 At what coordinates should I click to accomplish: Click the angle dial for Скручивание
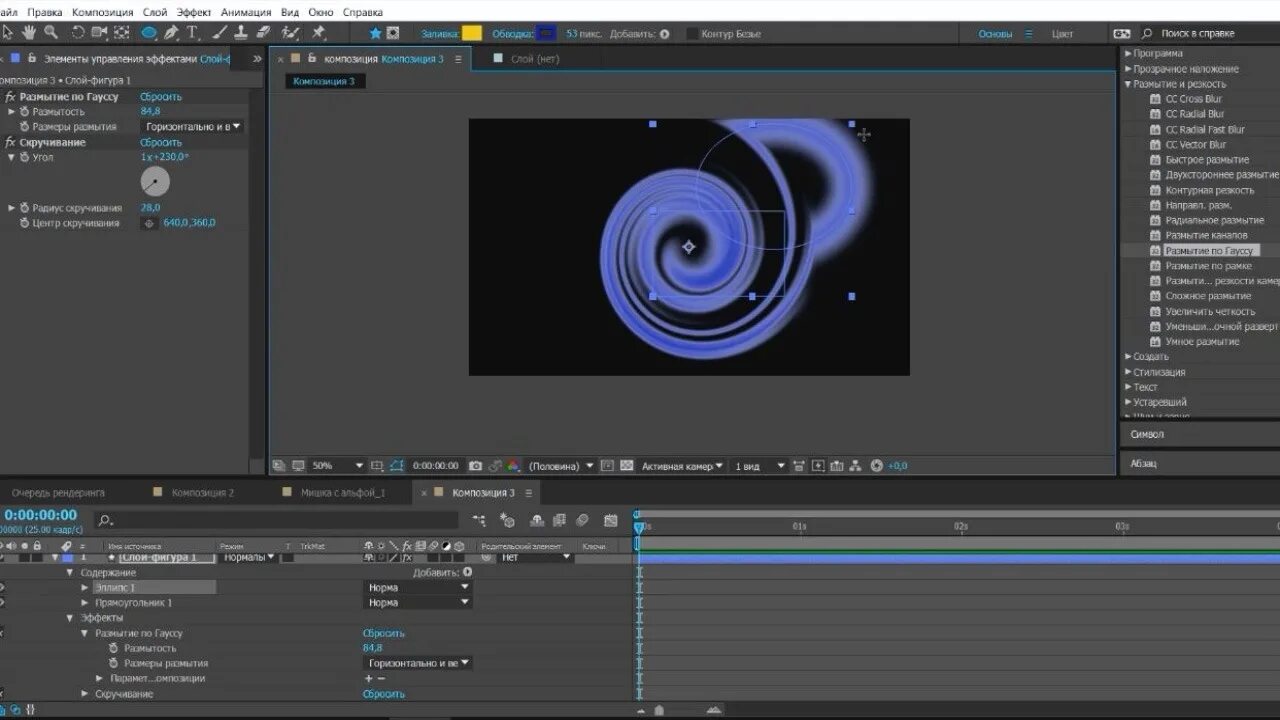[x=155, y=181]
